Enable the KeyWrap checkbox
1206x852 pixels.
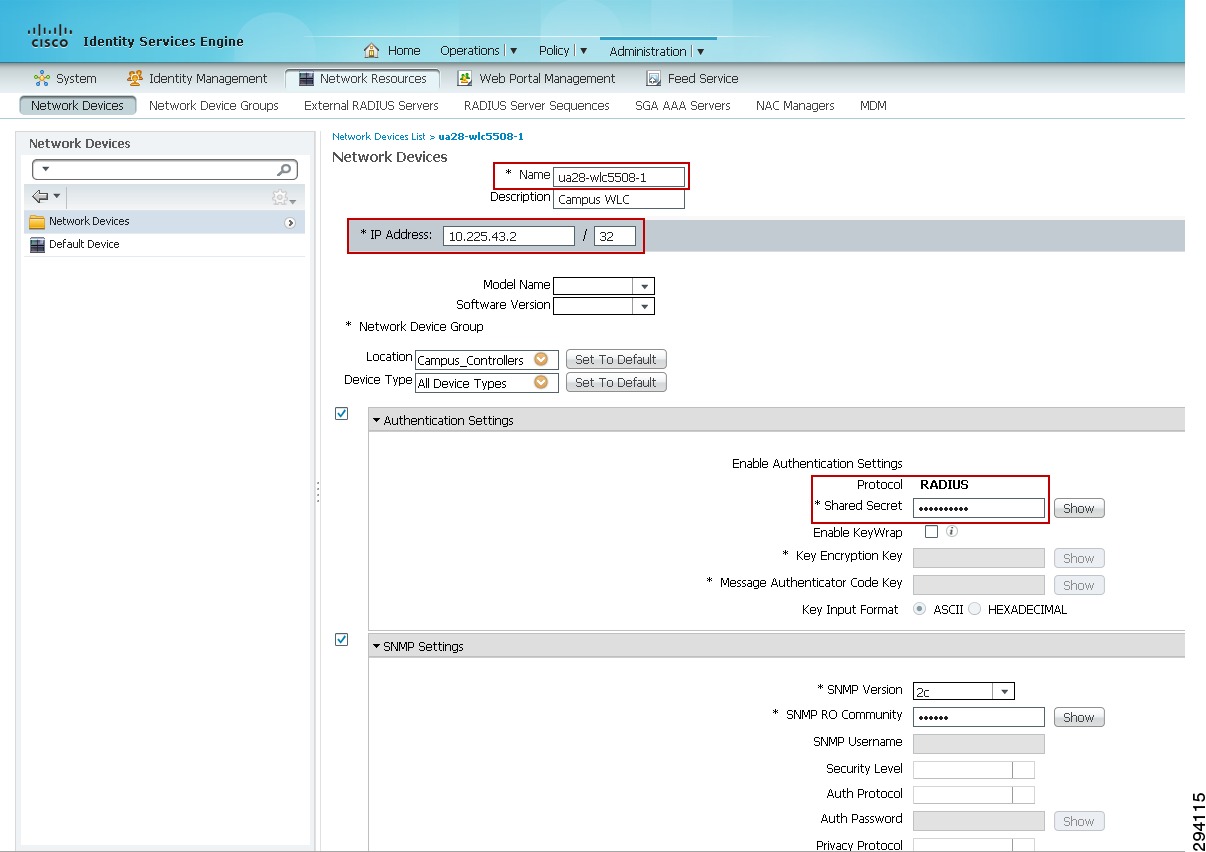click(931, 532)
